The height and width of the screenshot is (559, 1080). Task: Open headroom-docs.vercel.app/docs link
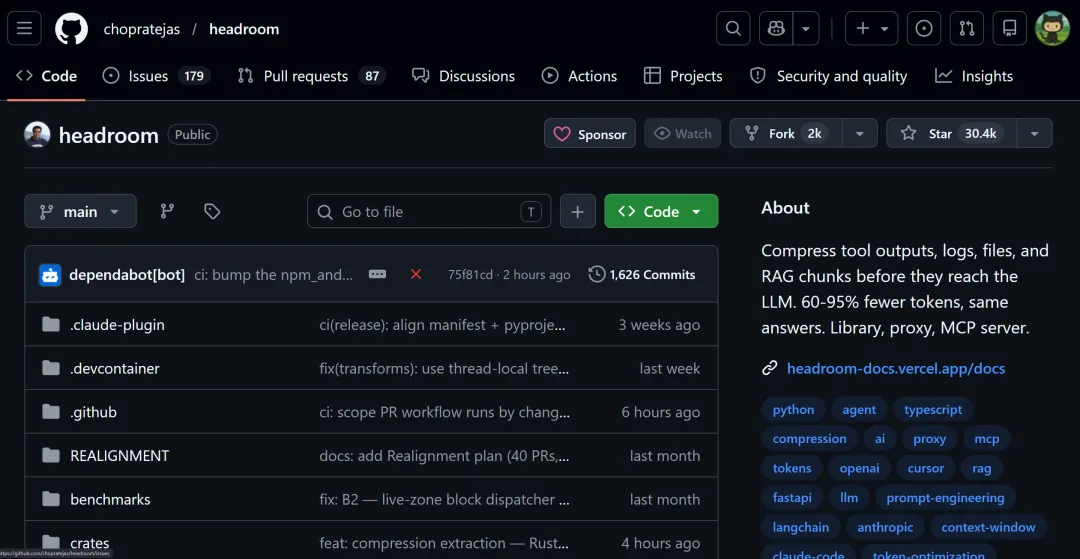click(x=895, y=368)
